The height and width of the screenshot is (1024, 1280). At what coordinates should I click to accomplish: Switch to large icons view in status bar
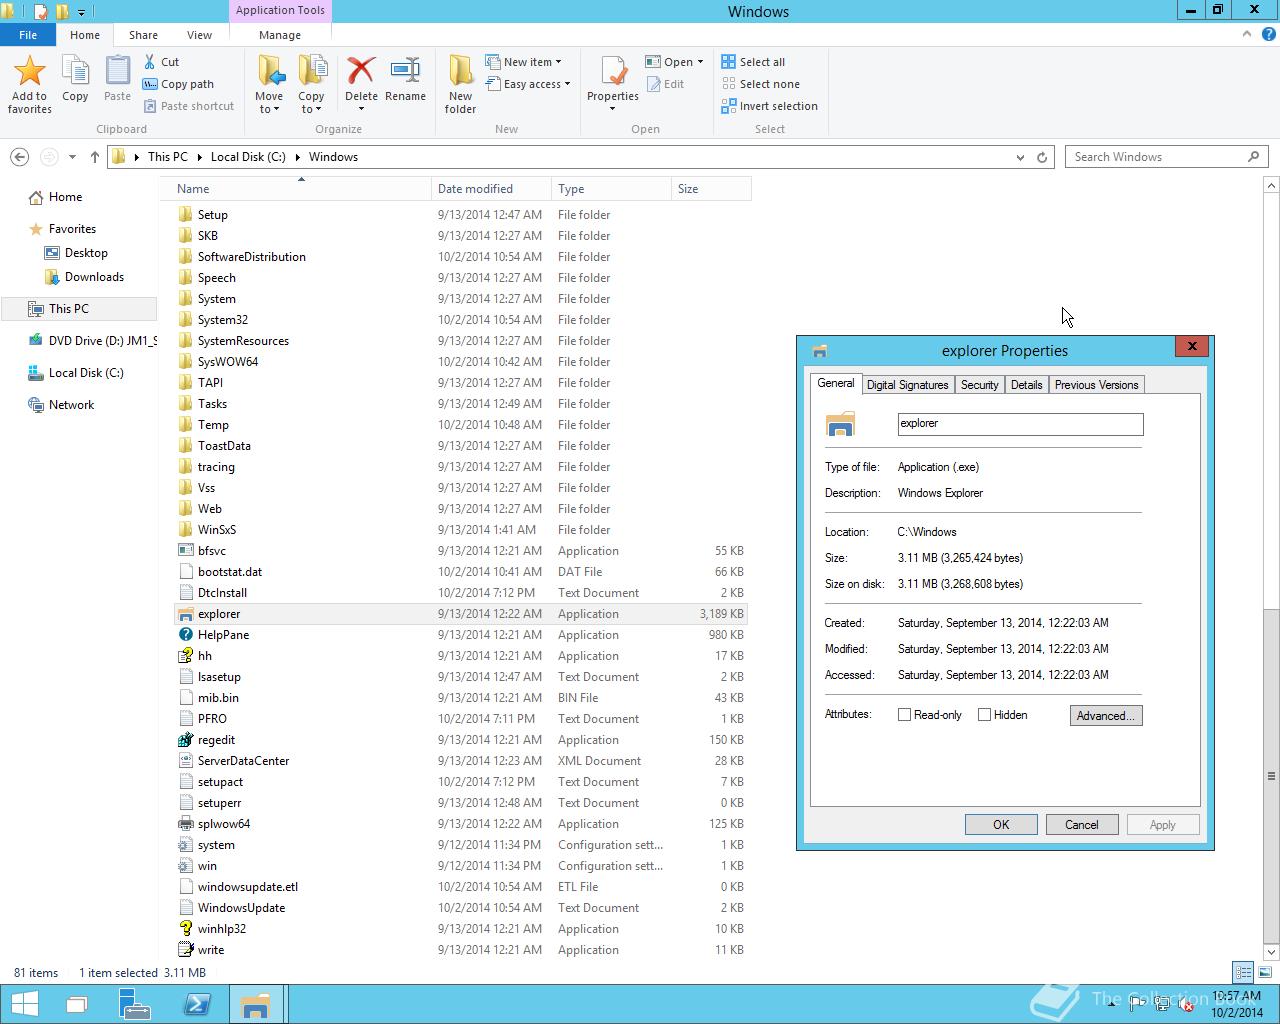coord(1265,972)
